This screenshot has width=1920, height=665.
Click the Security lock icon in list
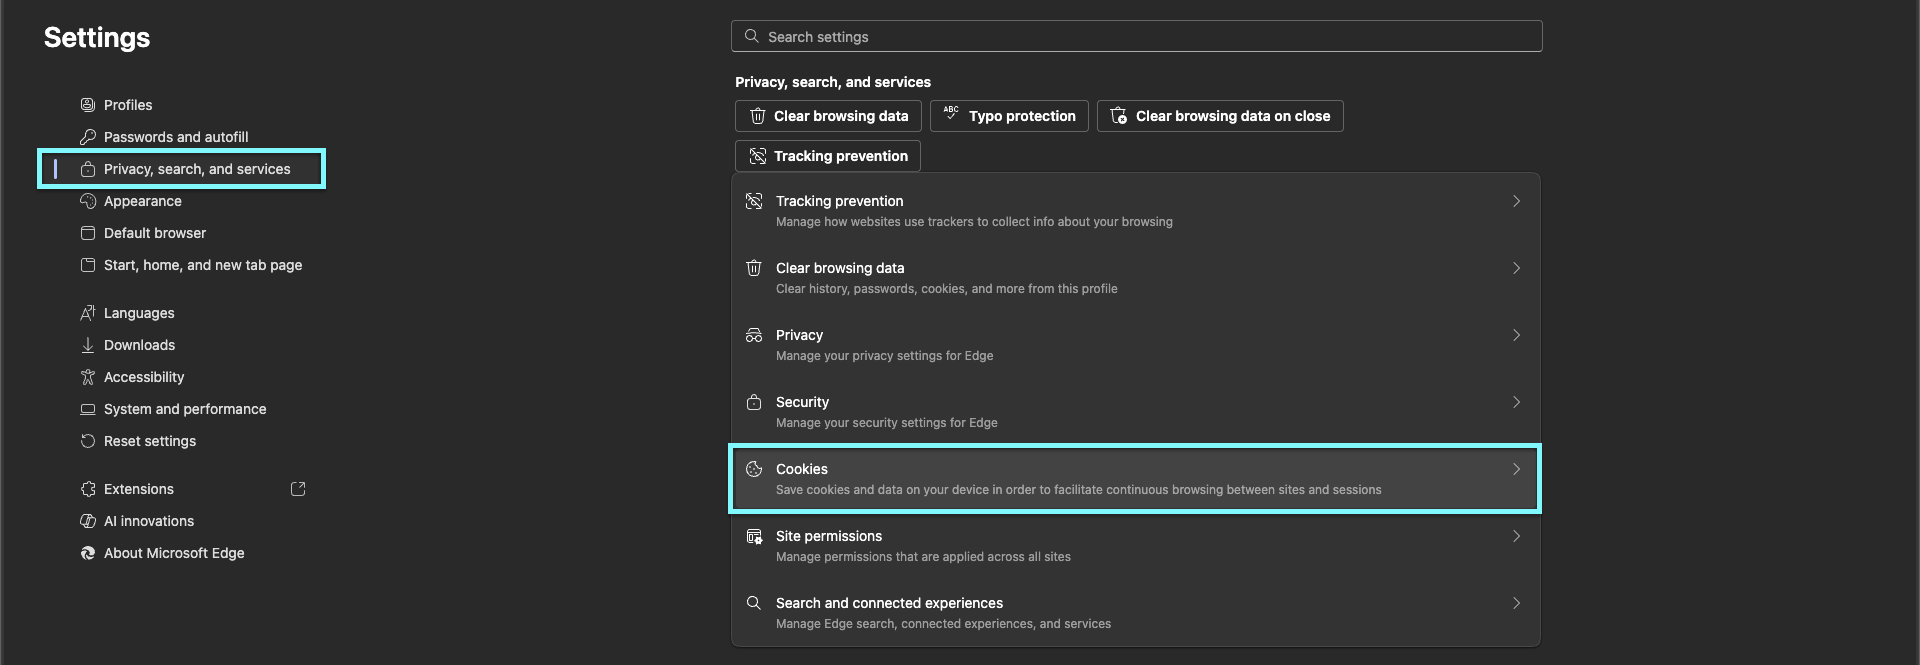[754, 402]
